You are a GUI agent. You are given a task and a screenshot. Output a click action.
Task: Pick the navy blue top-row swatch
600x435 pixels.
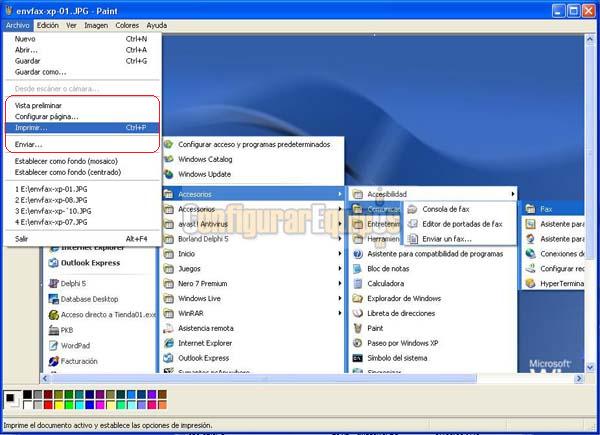pos(90,394)
